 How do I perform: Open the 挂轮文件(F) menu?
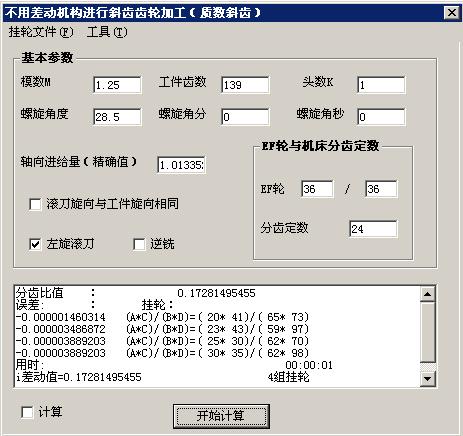[41, 32]
